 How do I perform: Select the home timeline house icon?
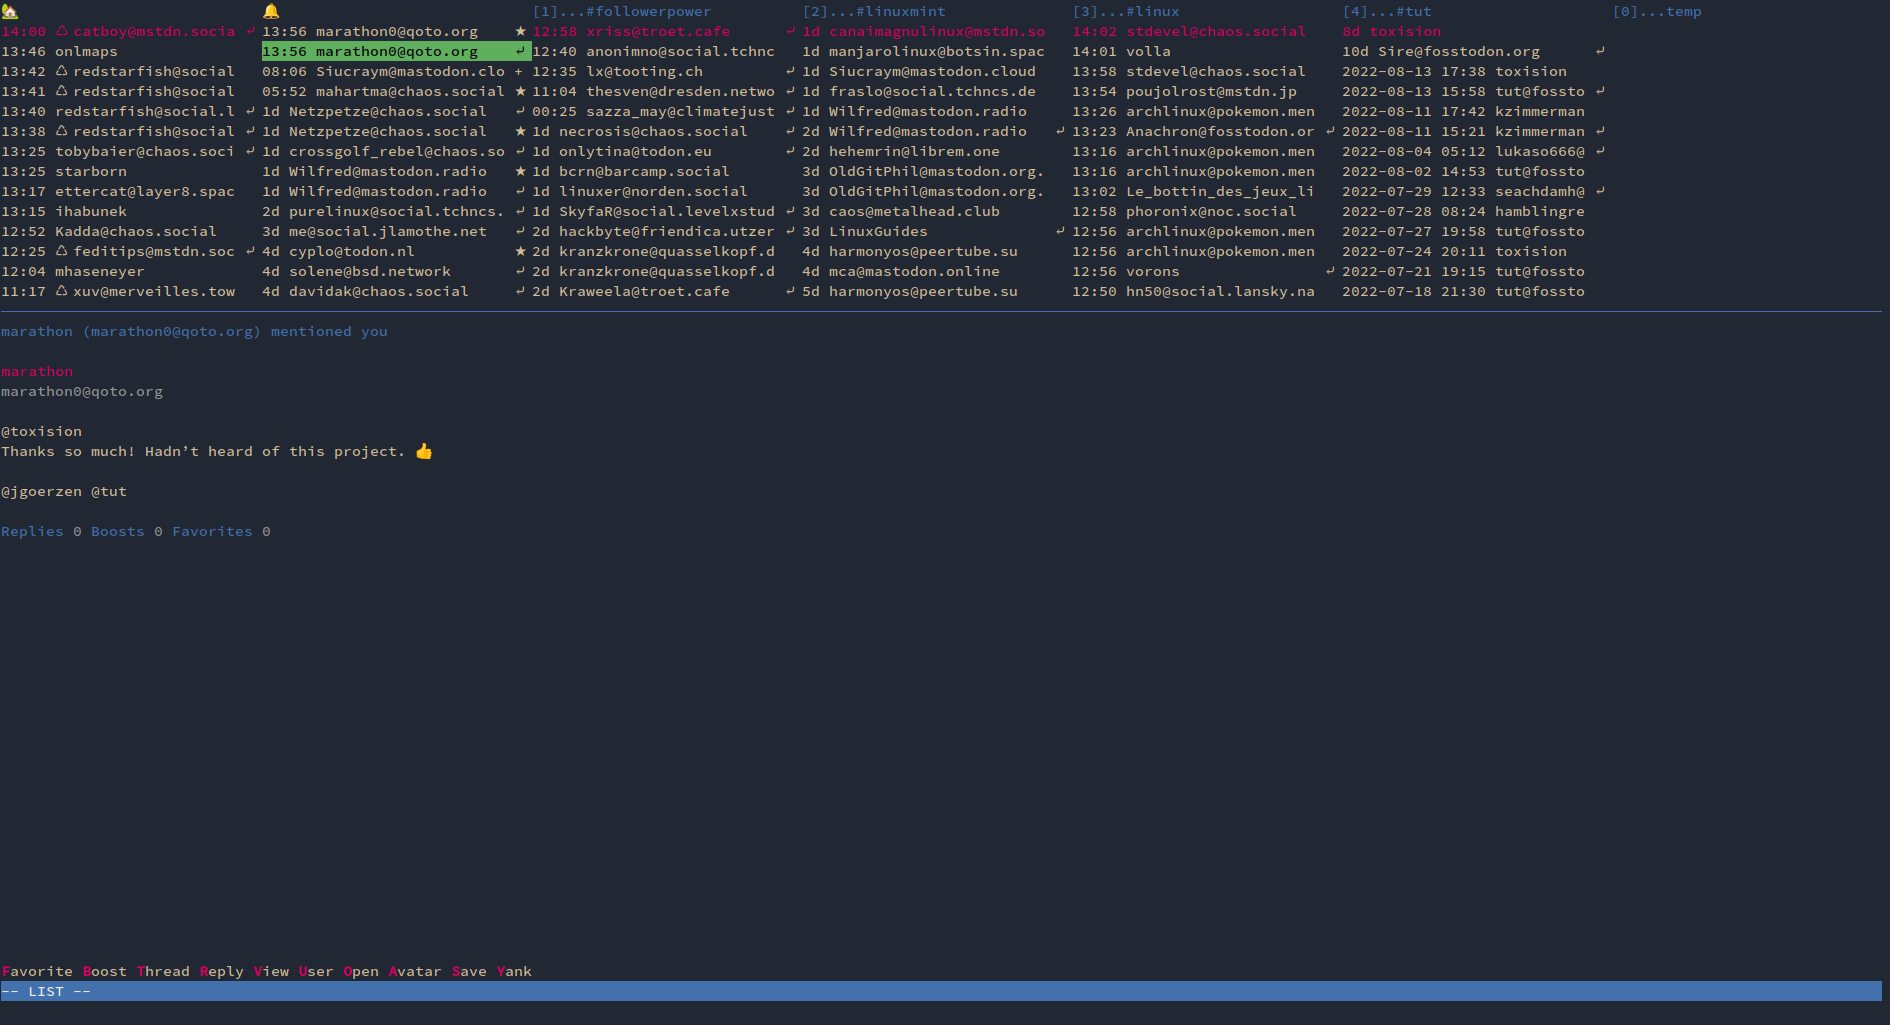[x=10, y=11]
